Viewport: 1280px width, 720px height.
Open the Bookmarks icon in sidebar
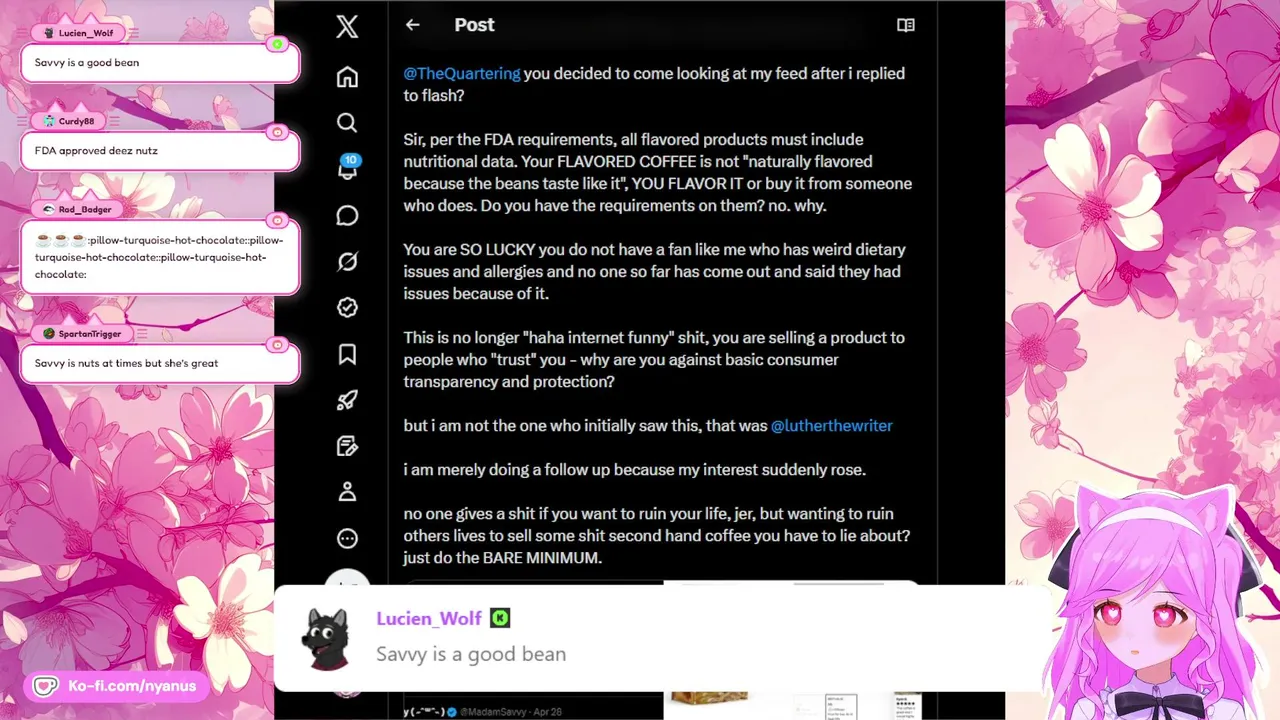(x=347, y=354)
